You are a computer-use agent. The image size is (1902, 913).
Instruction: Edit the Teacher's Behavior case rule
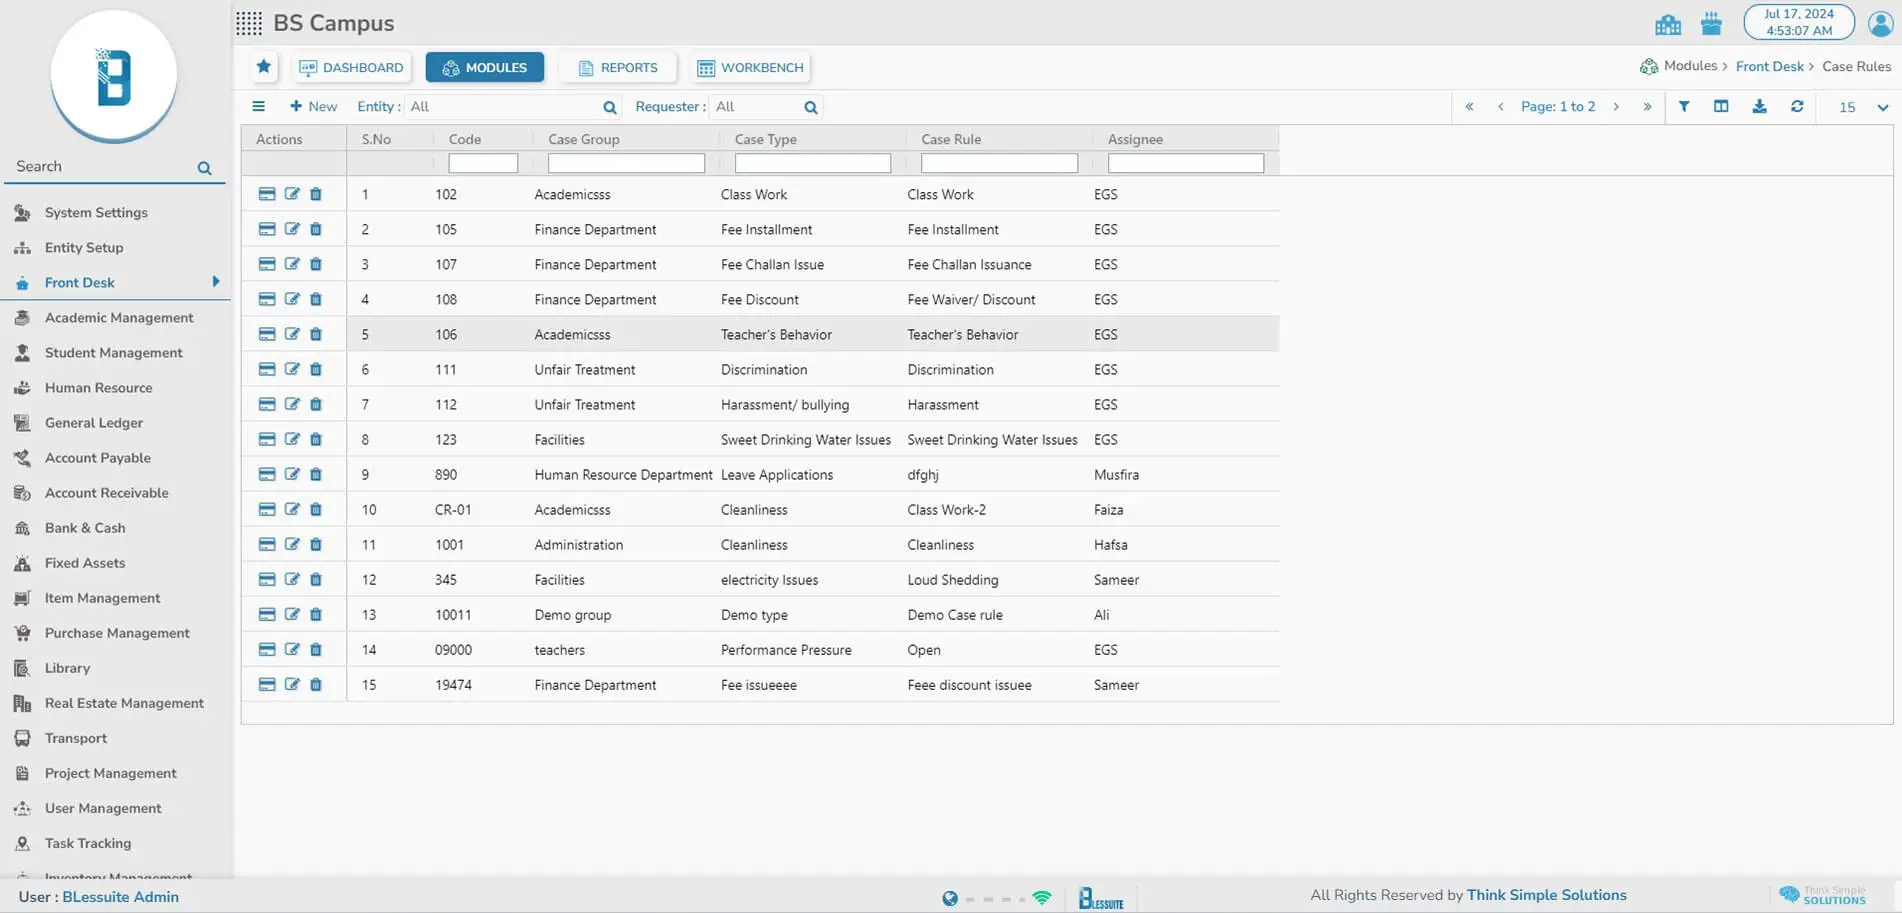(292, 334)
